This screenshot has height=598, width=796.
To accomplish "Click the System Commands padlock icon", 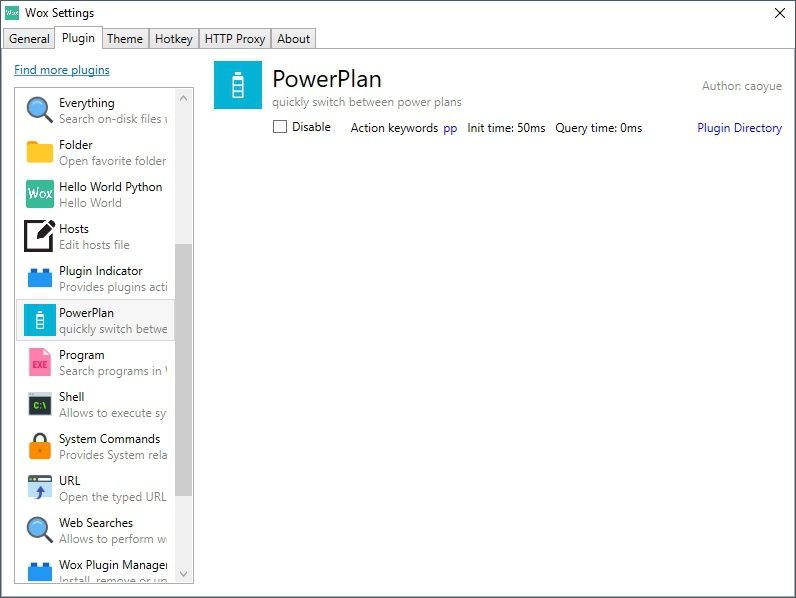I will pos(40,446).
